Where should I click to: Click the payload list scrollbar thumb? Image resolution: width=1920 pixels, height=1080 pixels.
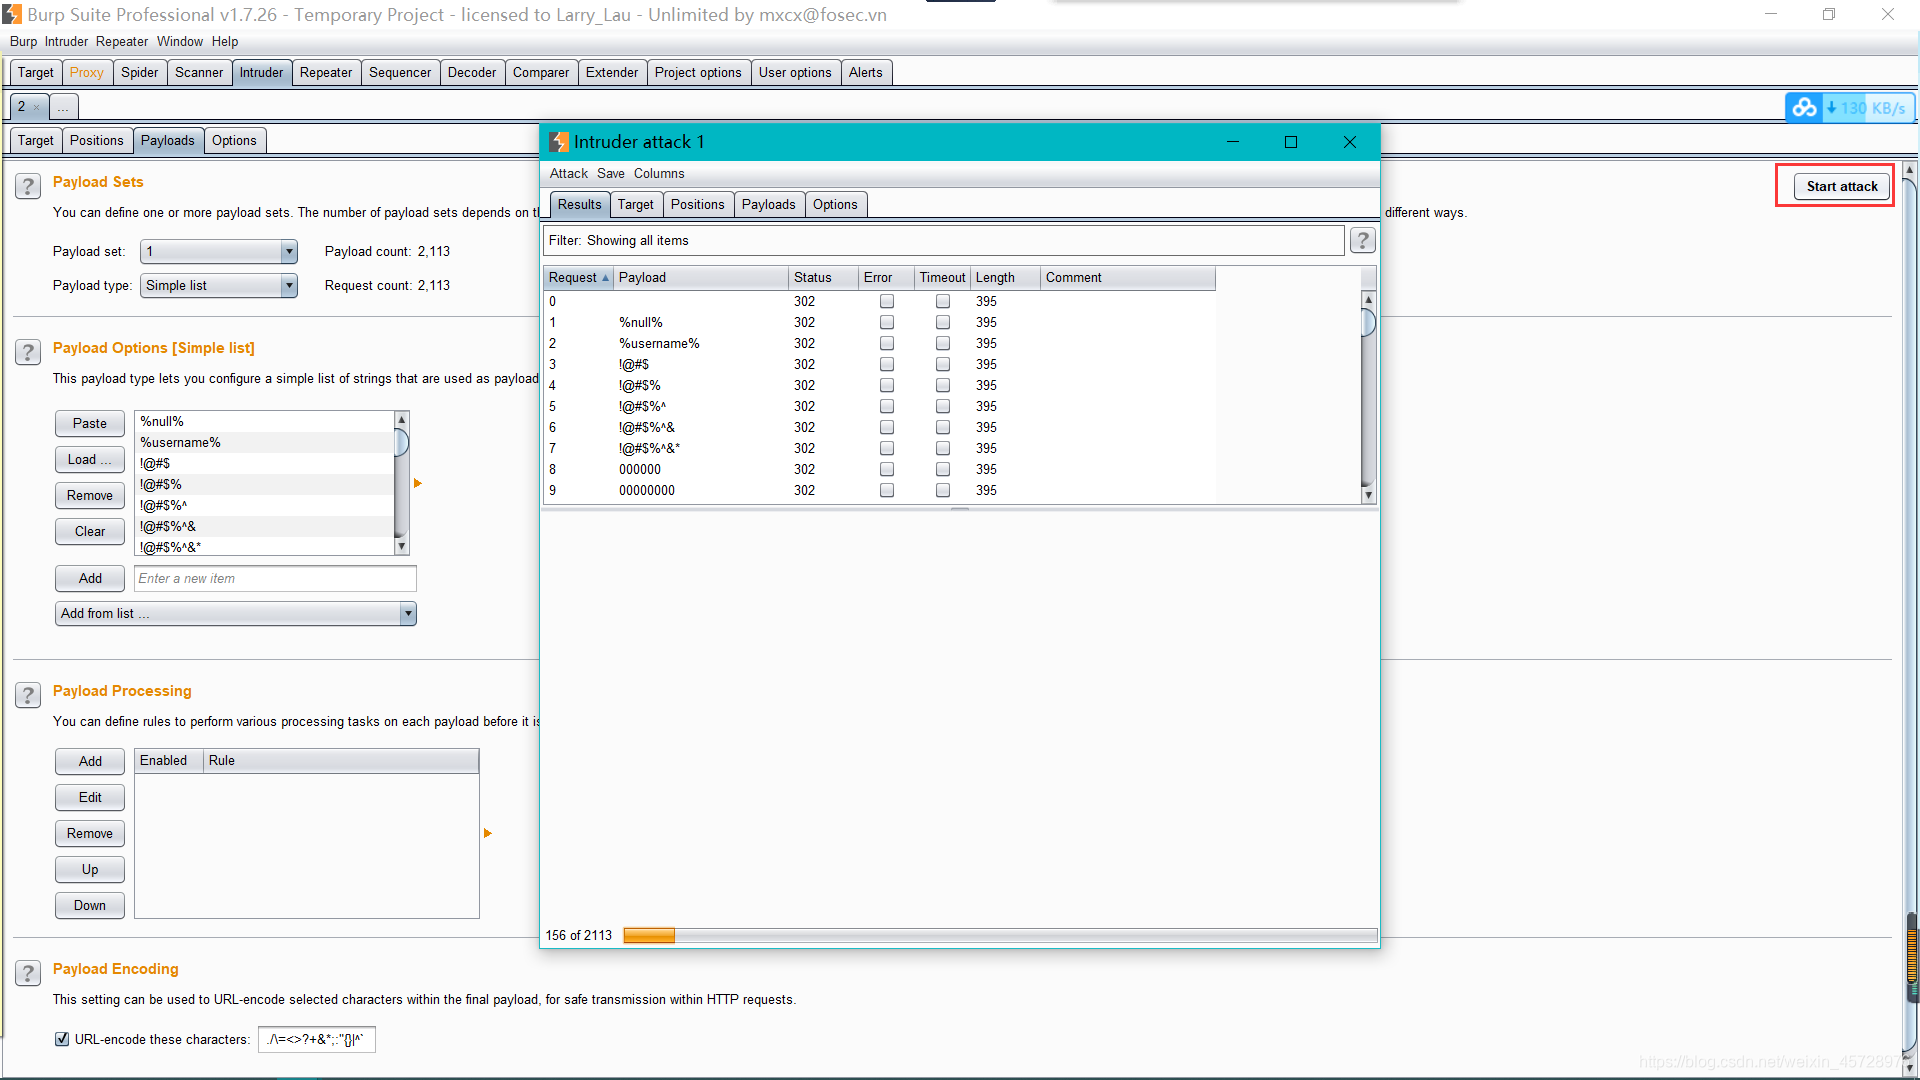point(401,441)
